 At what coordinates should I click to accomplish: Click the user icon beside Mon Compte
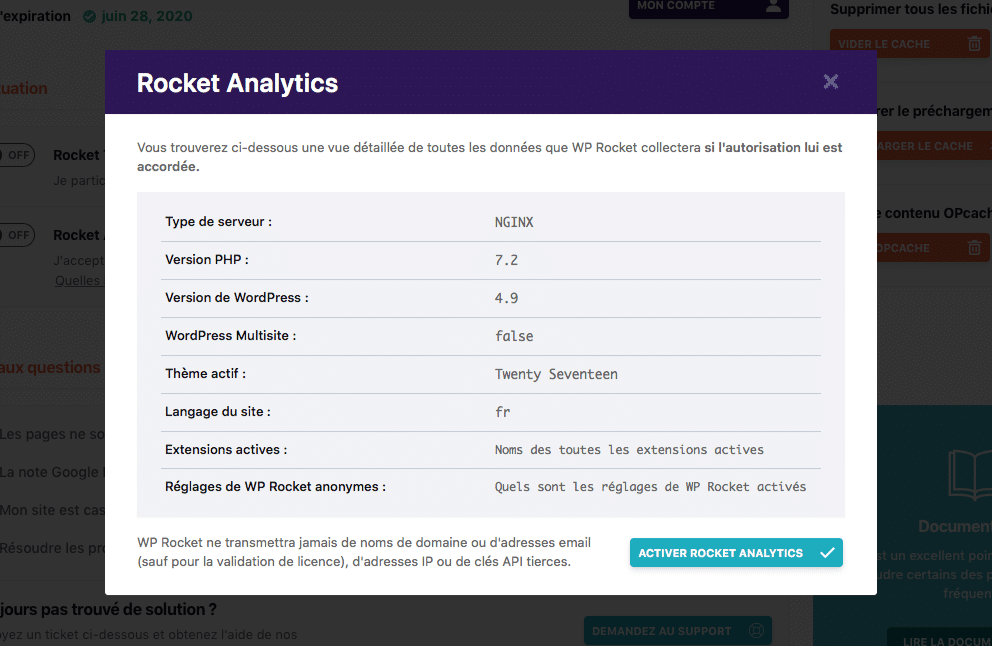coord(772,6)
